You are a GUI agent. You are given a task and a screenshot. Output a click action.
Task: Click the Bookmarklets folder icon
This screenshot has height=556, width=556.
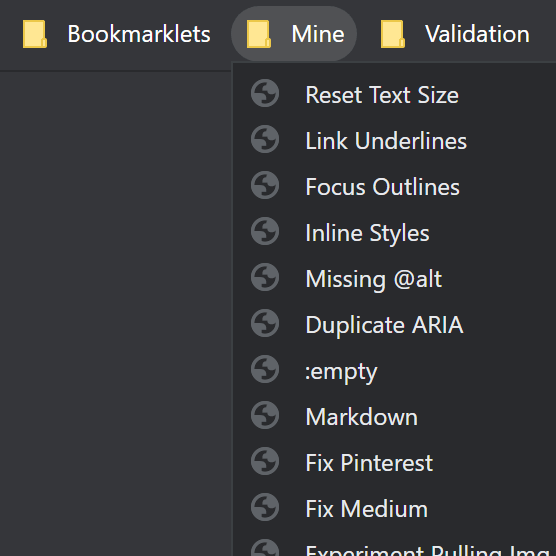pos(35,34)
